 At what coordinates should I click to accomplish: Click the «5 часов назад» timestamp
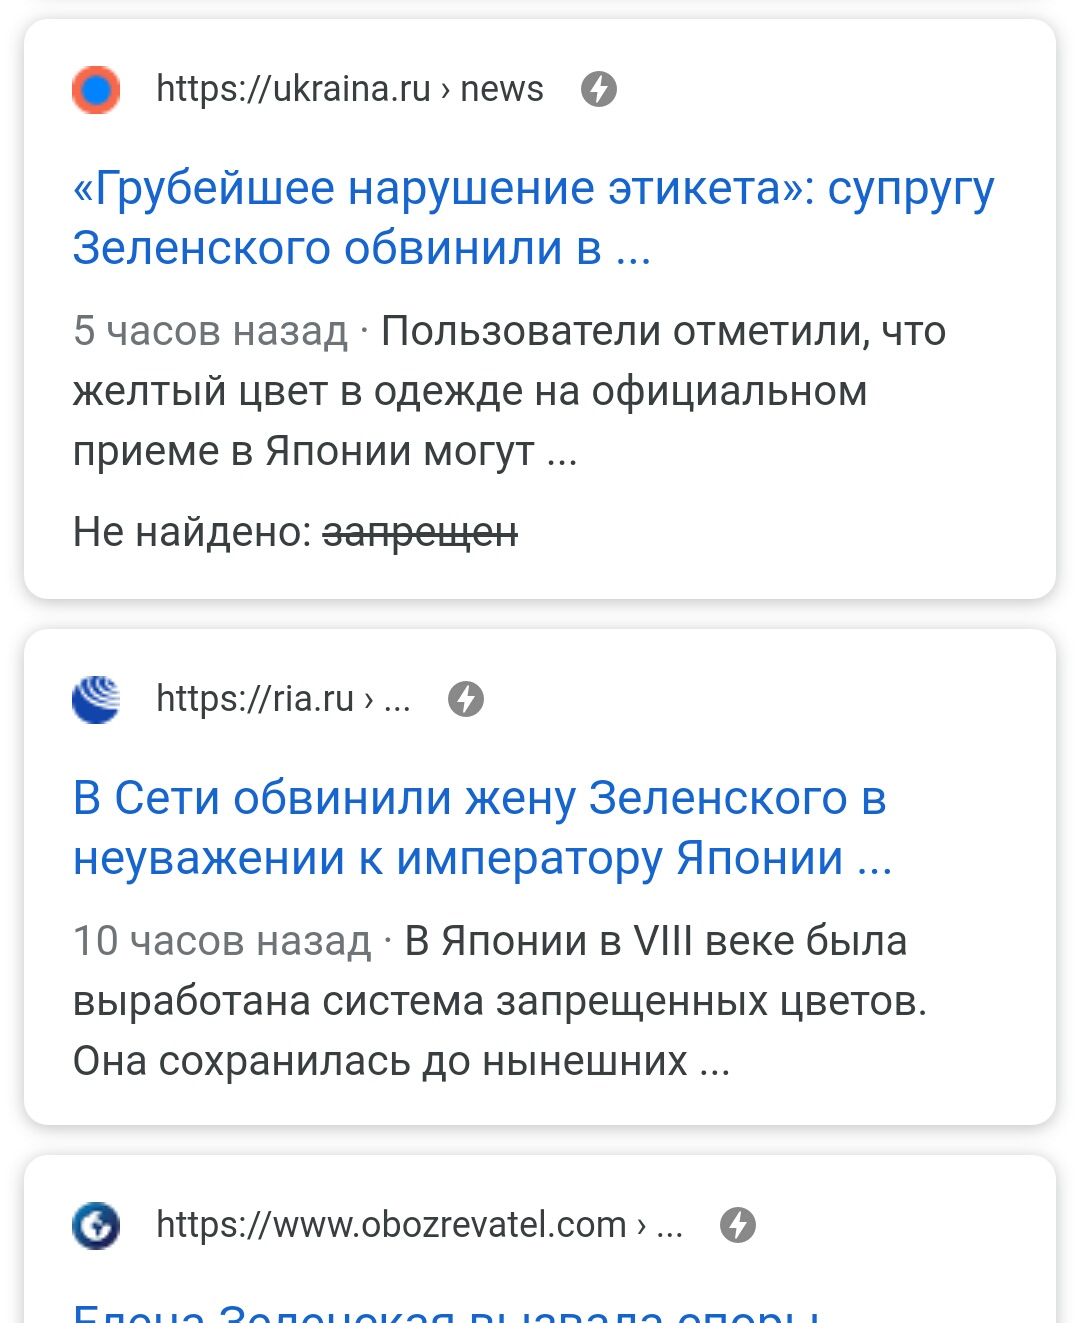[210, 331]
